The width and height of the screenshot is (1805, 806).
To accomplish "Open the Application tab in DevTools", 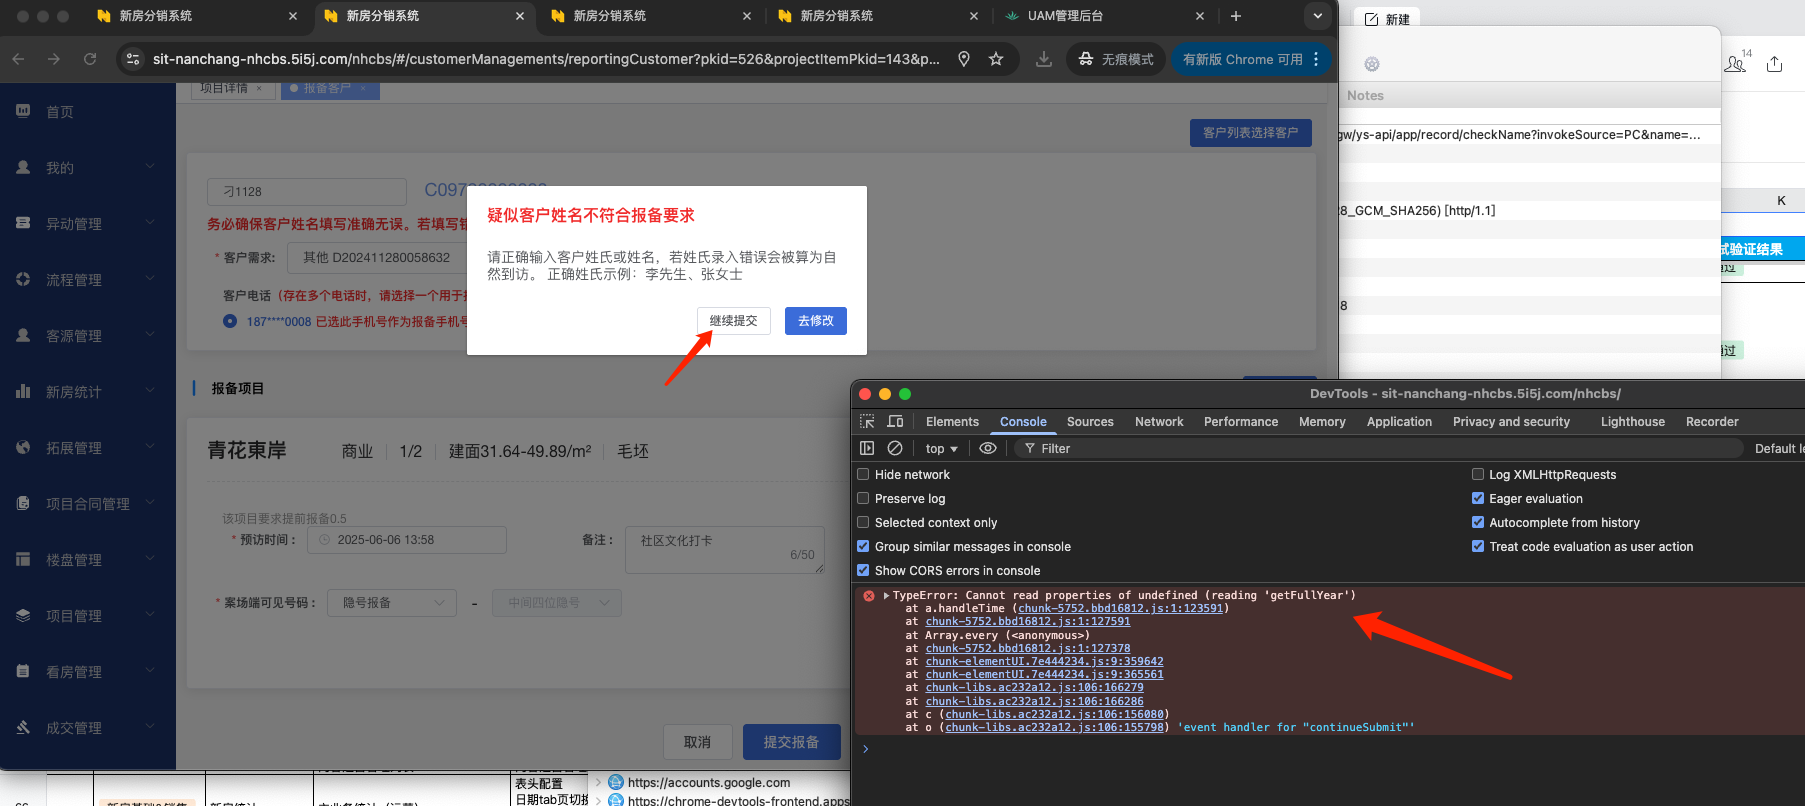I will tap(1399, 422).
